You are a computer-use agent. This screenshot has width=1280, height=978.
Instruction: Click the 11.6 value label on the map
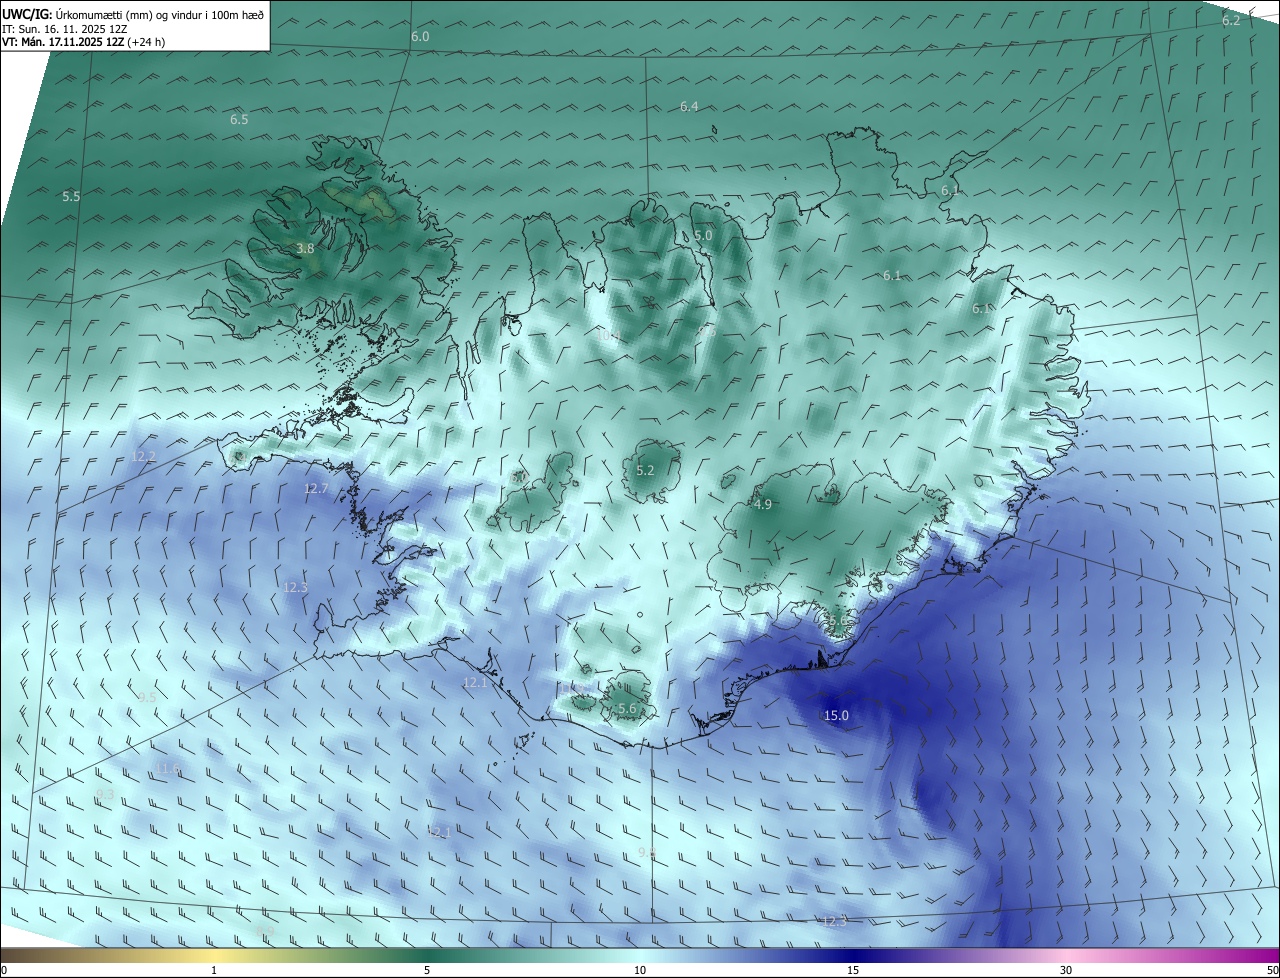click(168, 769)
